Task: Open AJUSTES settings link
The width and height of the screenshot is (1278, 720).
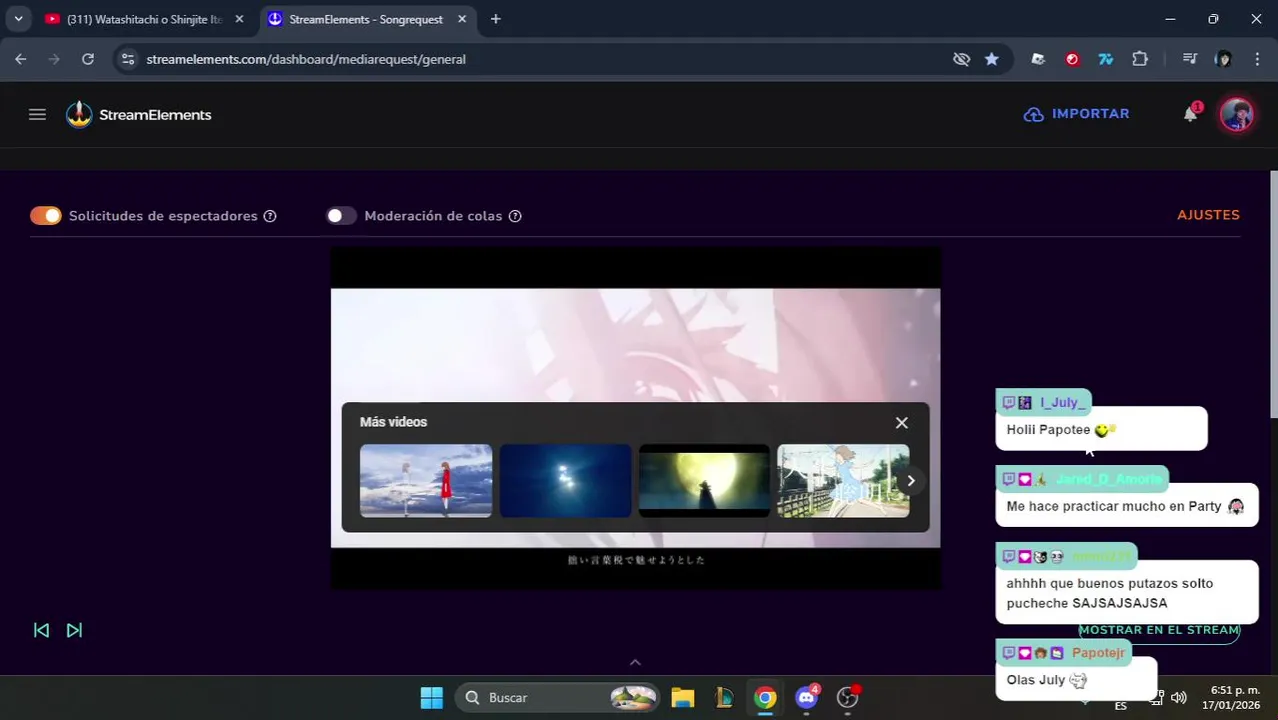Action: [x=1208, y=215]
